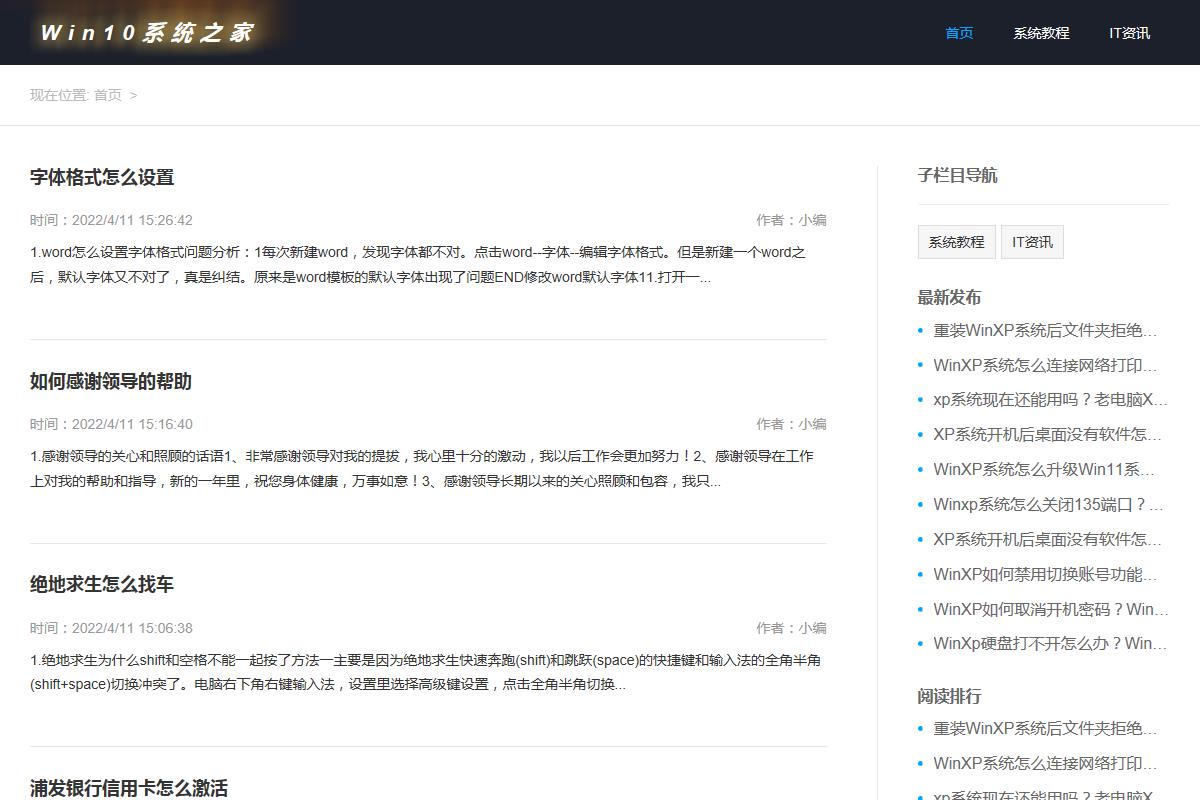The width and height of the screenshot is (1200, 800).
Task: Open WinXp硬盘打不开怎么办 link
Action: [x=1050, y=643]
